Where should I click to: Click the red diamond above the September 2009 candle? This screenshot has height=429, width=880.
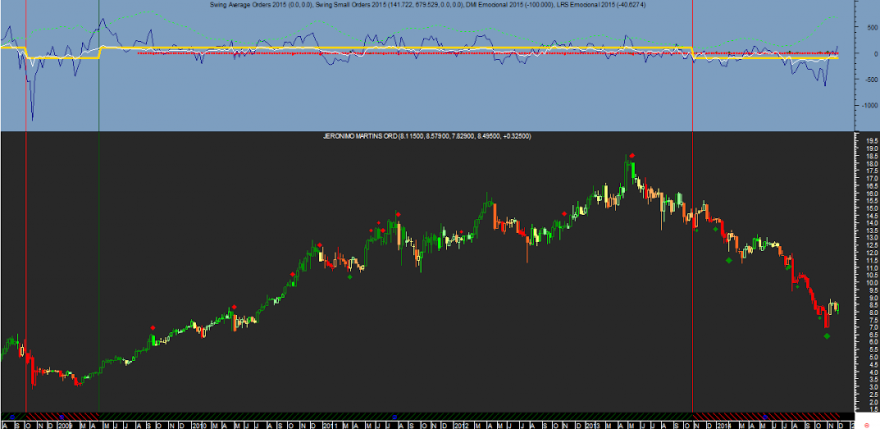(x=153, y=327)
